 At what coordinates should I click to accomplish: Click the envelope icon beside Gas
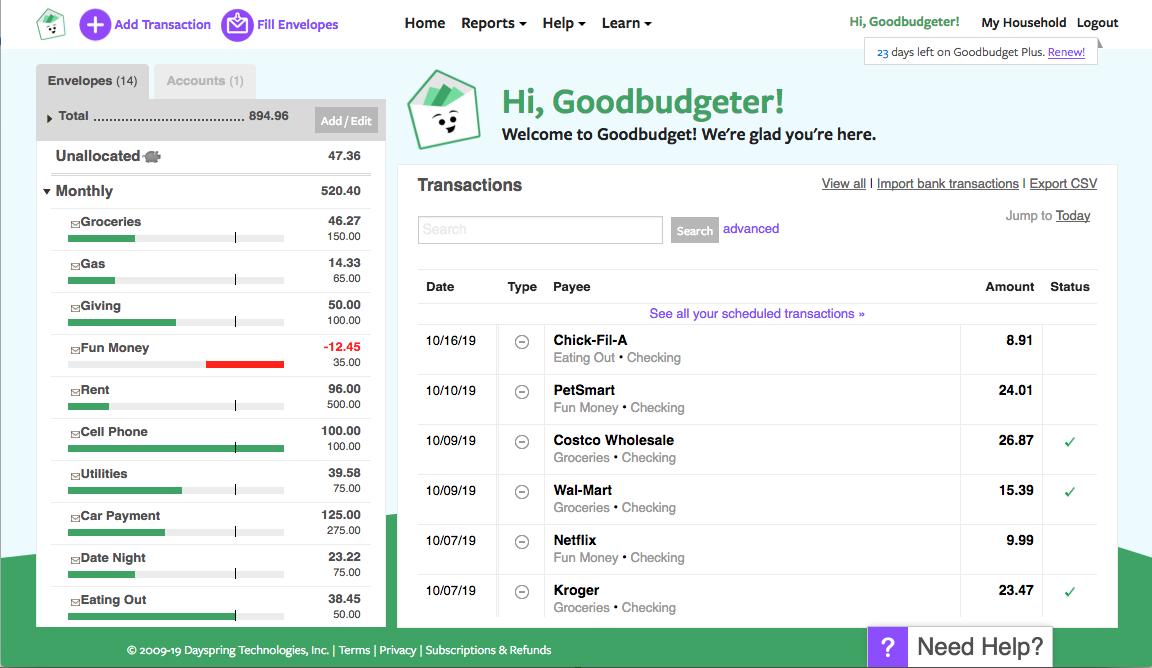(75, 265)
